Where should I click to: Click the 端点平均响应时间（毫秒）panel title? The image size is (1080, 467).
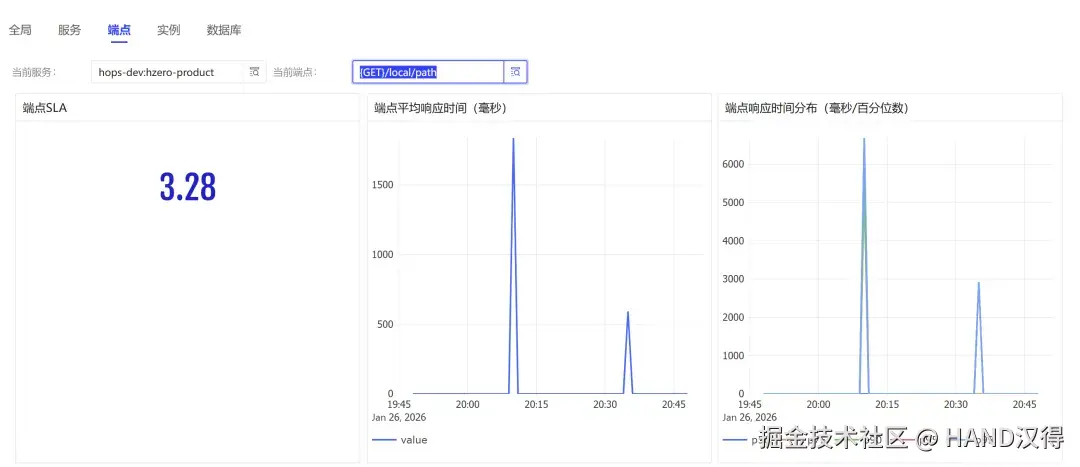coord(441,107)
